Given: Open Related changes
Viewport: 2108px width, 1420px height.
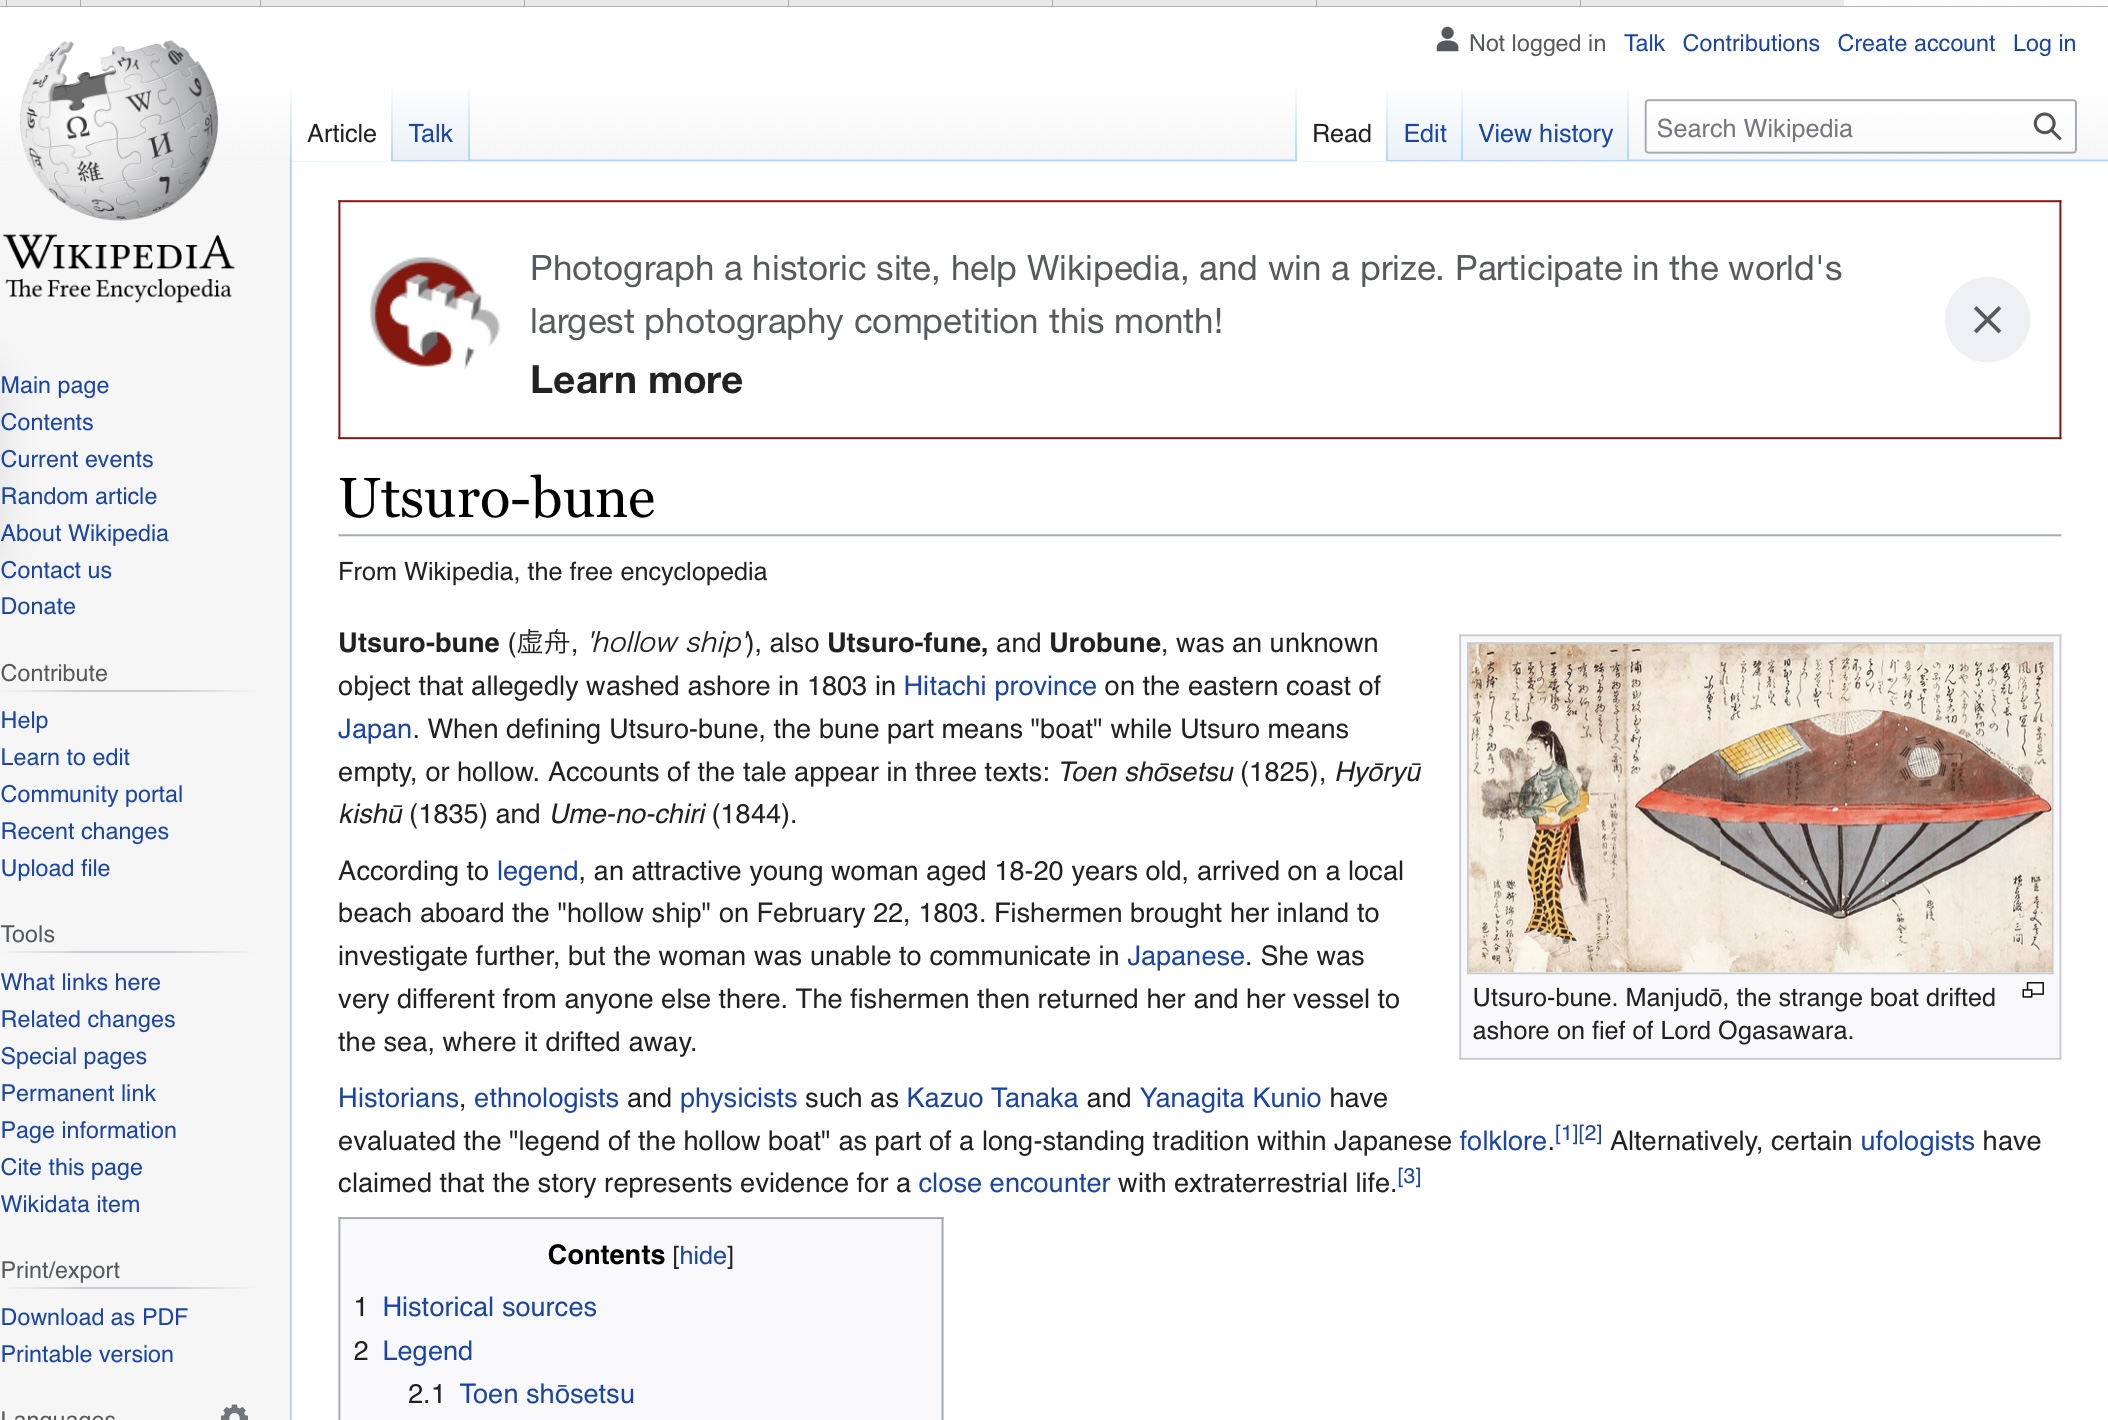Looking at the screenshot, I should coord(88,1019).
